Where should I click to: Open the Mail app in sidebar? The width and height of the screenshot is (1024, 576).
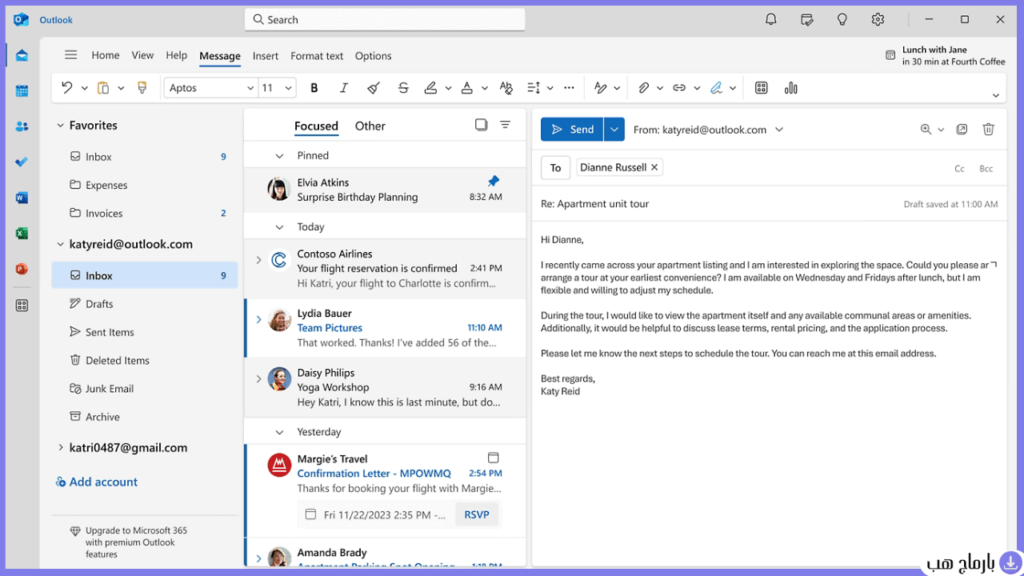tap(22, 56)
